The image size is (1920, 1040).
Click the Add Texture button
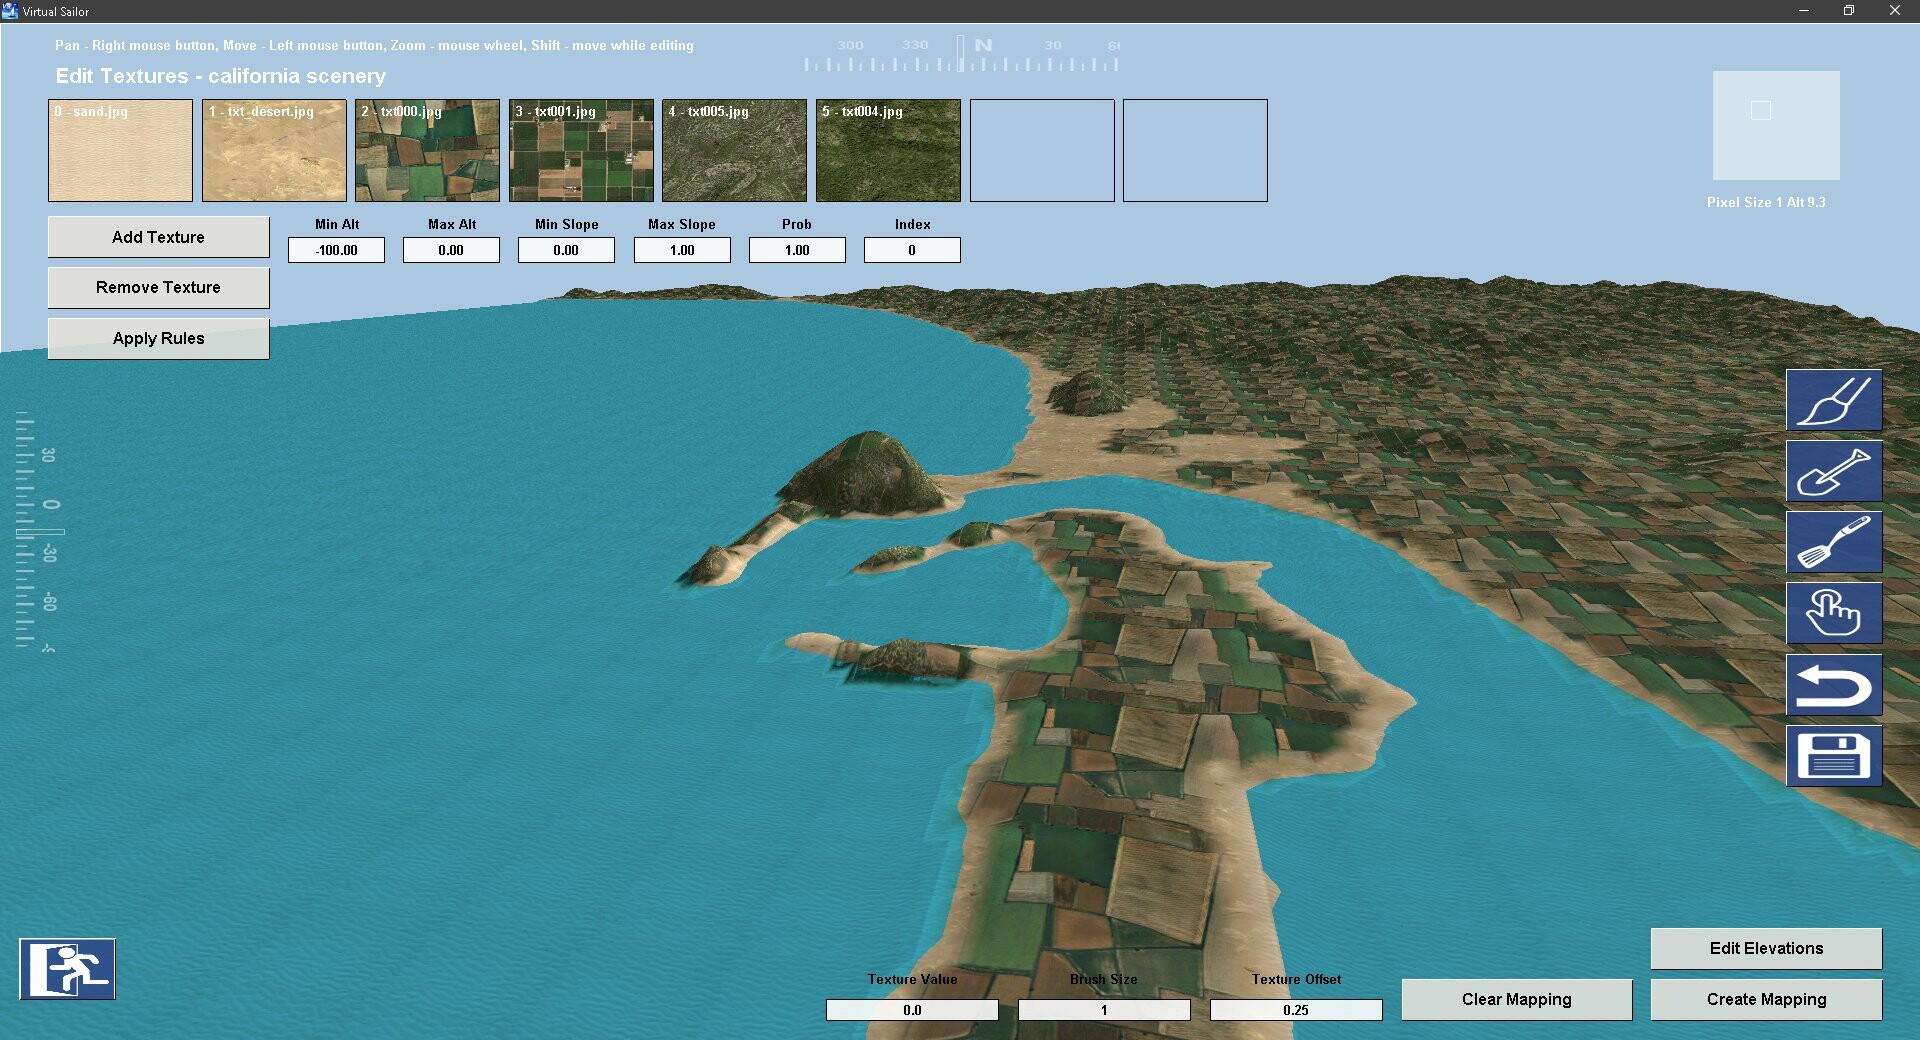(157, 237)
